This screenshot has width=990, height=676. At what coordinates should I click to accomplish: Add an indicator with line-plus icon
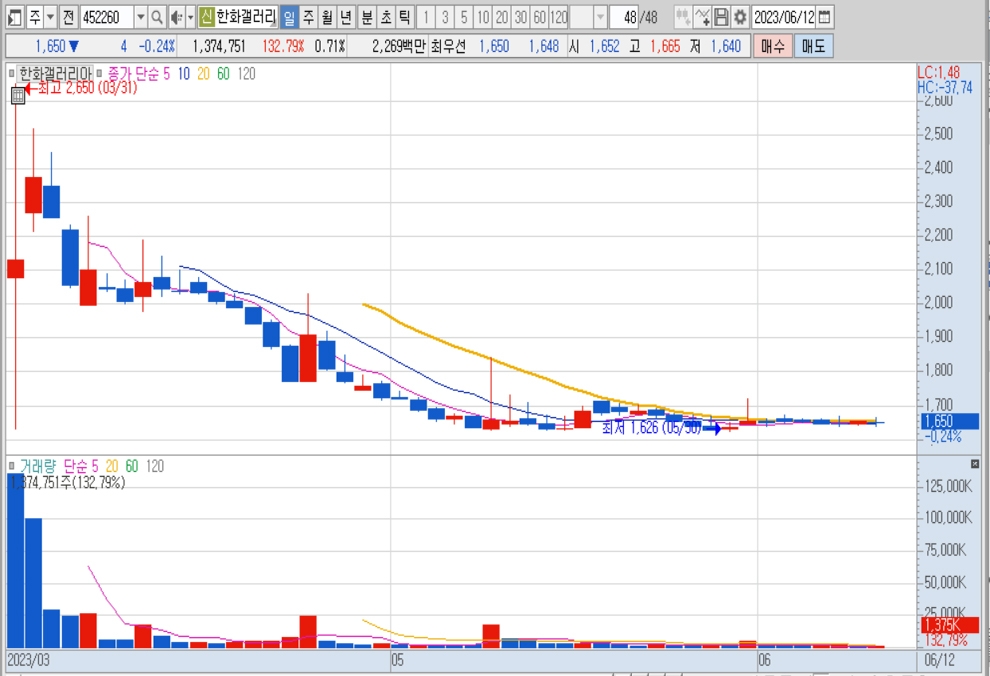coord(702,17)
